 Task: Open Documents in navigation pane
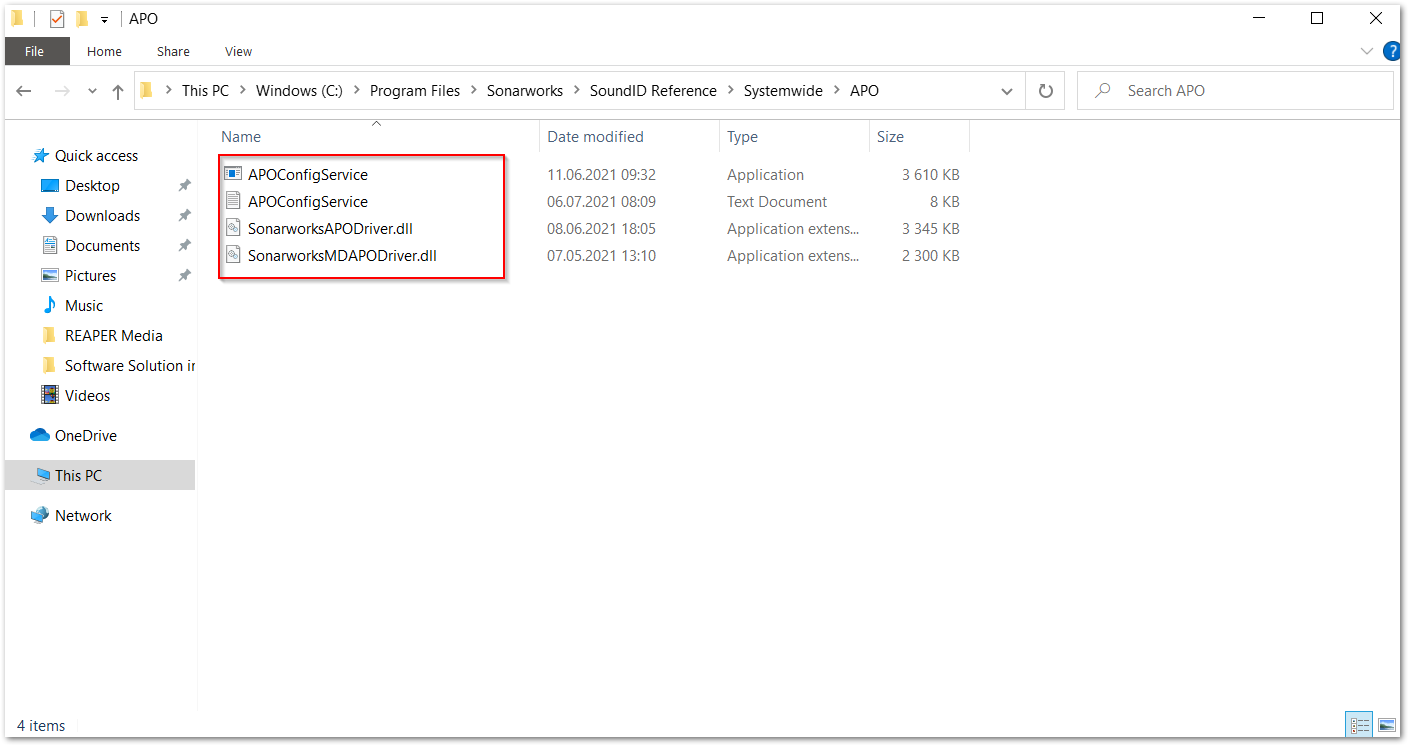pyautogui.click(x=102, y=246)
